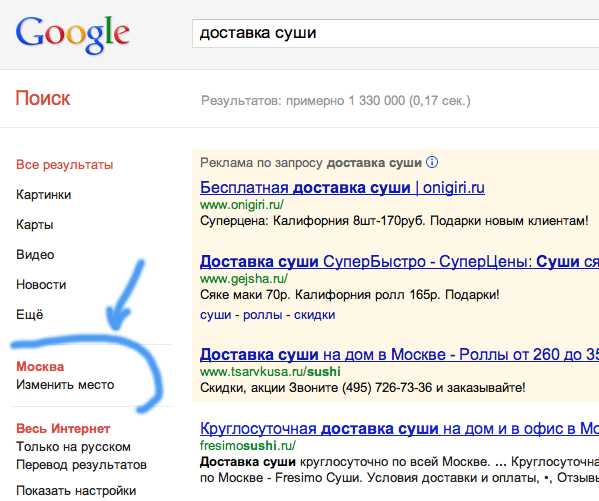Filter results with Только на русском
This screenshot has height=501, width=599.
click(73, 447)
